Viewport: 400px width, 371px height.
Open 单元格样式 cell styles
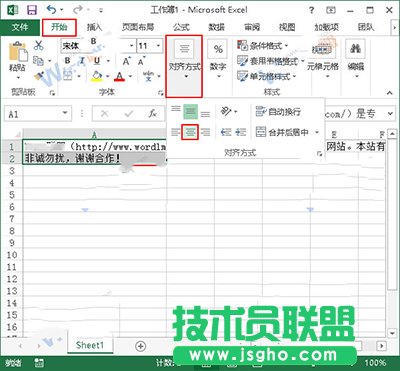(266, 76)
